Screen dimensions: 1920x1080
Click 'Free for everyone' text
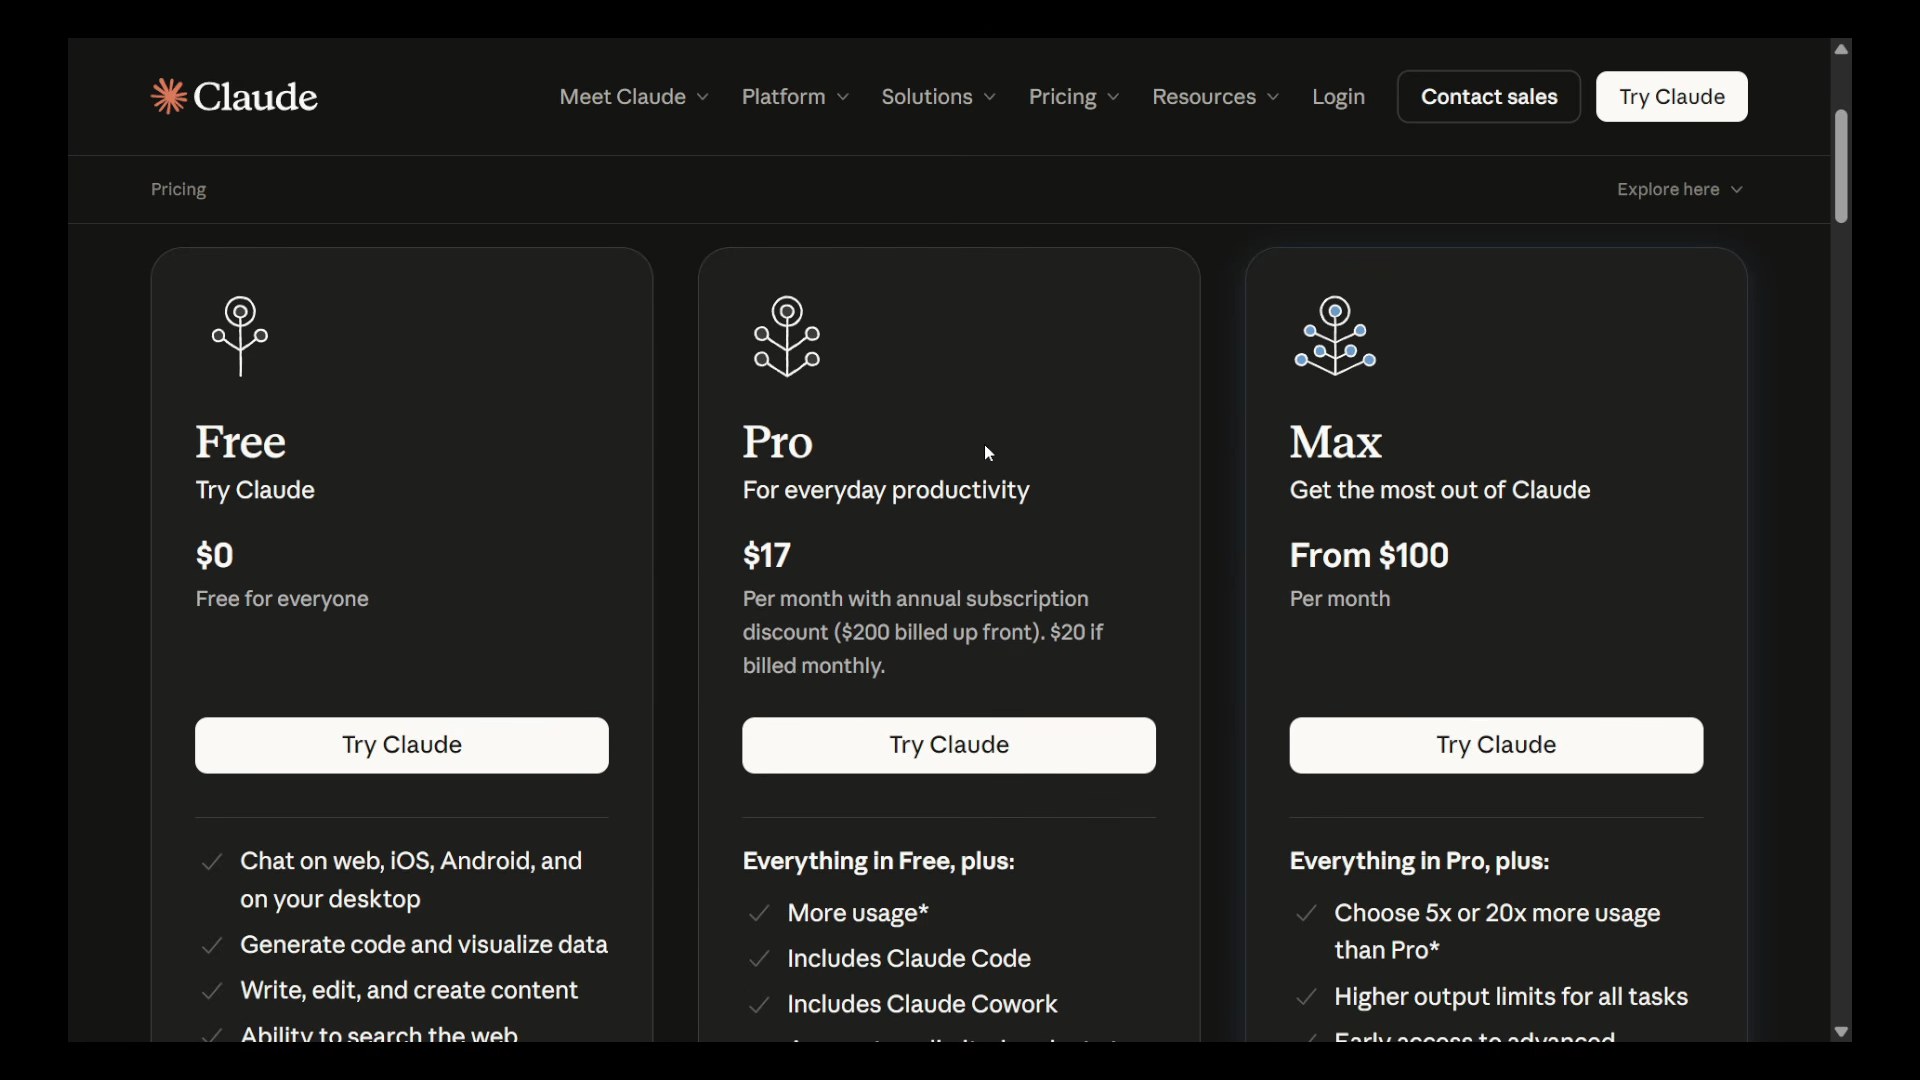(282, 599)
